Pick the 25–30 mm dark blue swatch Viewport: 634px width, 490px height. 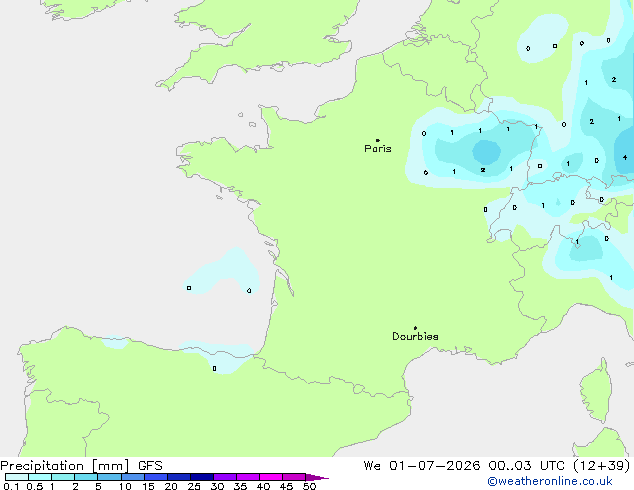pyautogui.click(x=202, y=477)
